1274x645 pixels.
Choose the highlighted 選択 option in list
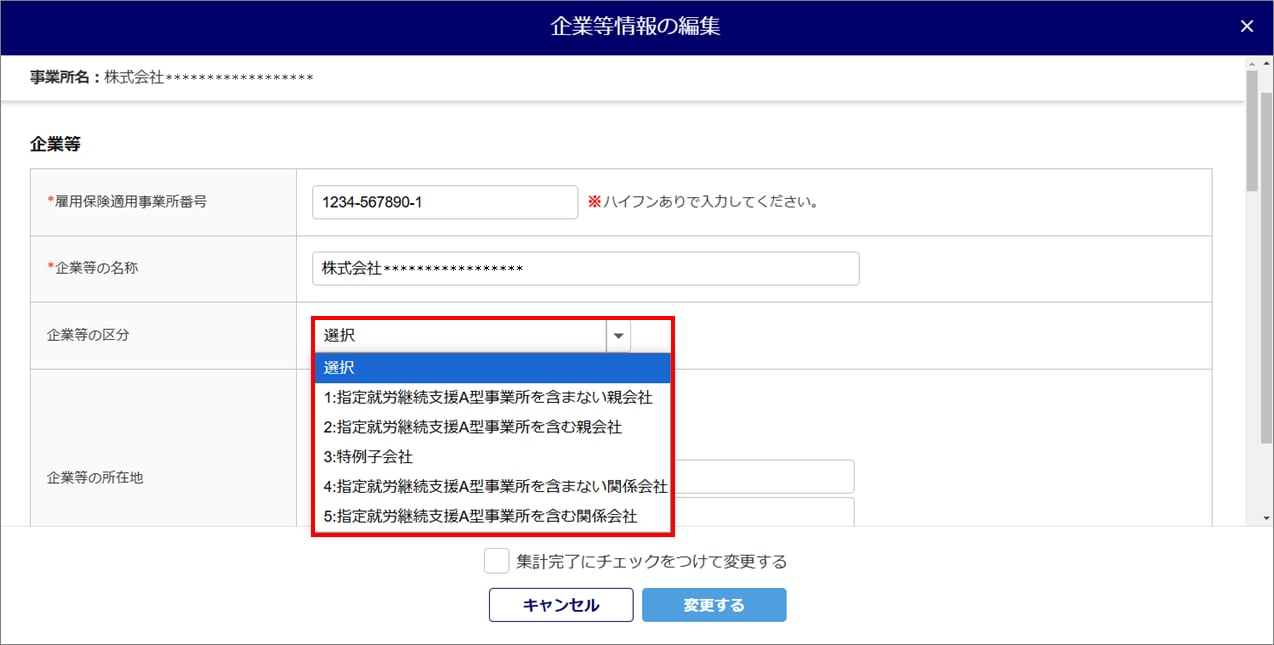tap(492, 368)
